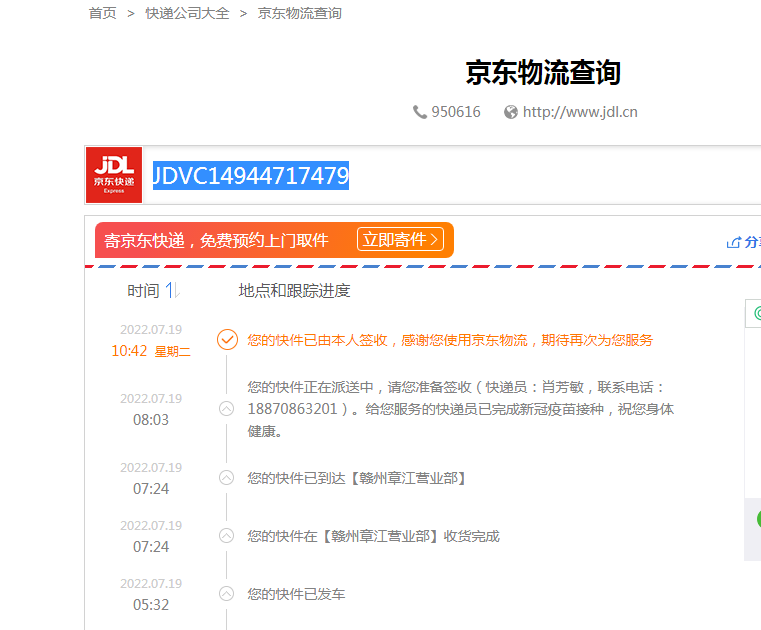Click circle marker for 已到达赣州章江营业部 entry
The width and height of the screenshot is (761, 630).
tap(226, 478)
